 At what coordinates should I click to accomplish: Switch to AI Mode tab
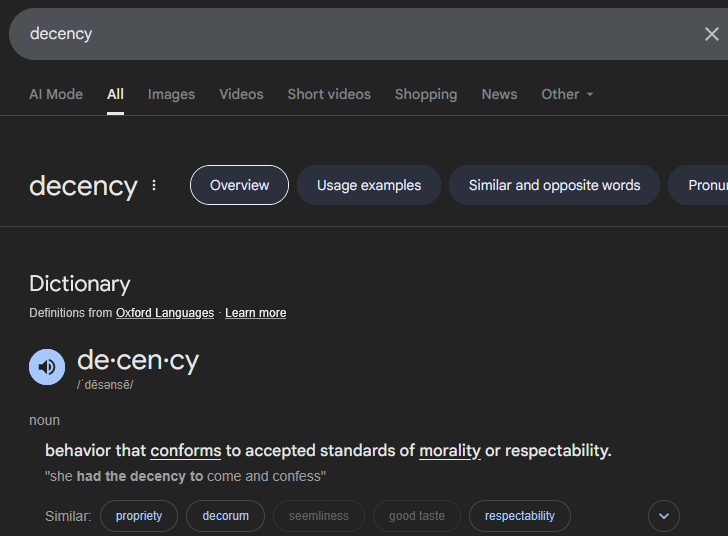pos(56,94)
